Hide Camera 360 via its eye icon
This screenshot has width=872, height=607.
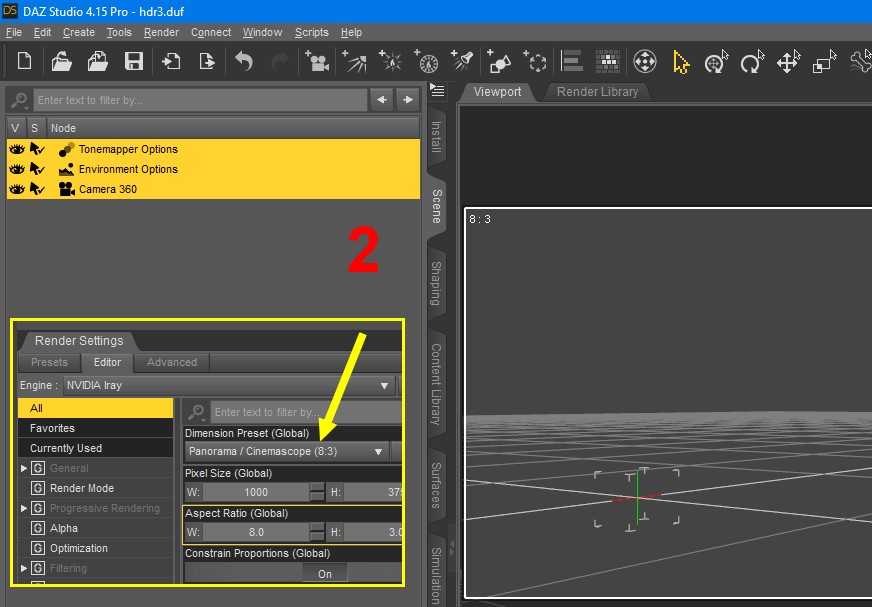pos(17,189)
